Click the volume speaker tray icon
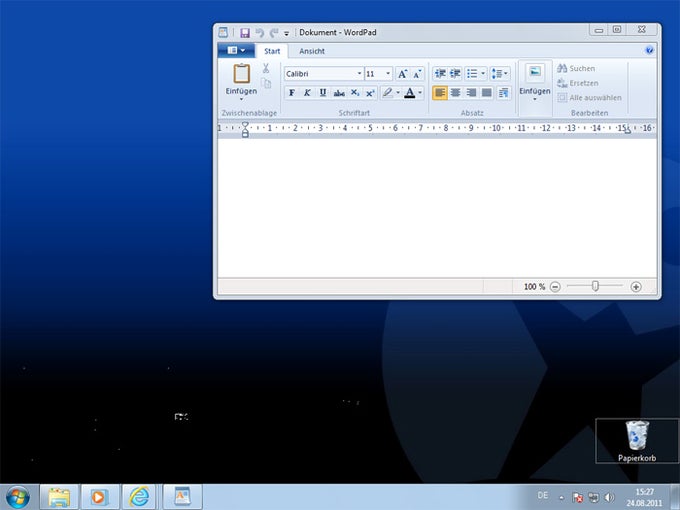The width and height of the screenshot is (680, 510). click(609, 497)
